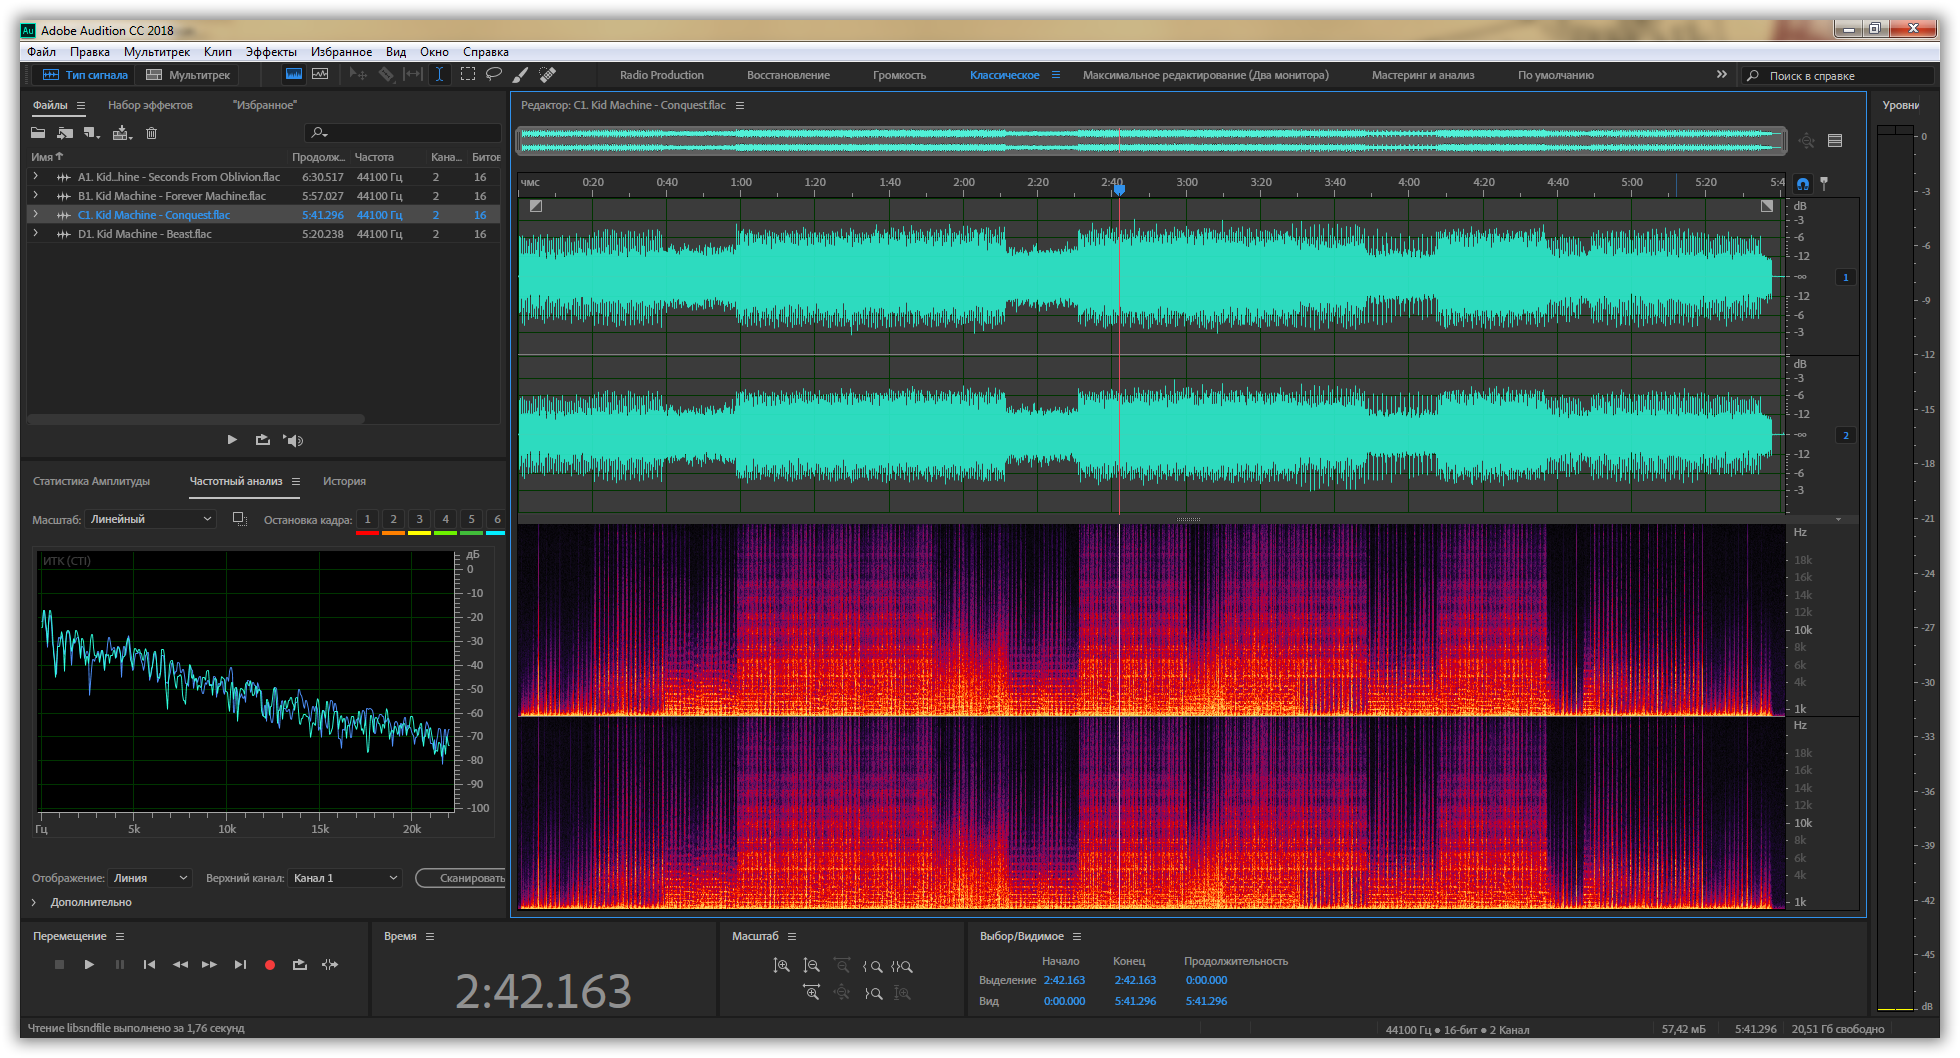Screen dimensions: 1960x1058
Task: Toggle Loop Playback in Transport
Action: click(x=300, y=965)
